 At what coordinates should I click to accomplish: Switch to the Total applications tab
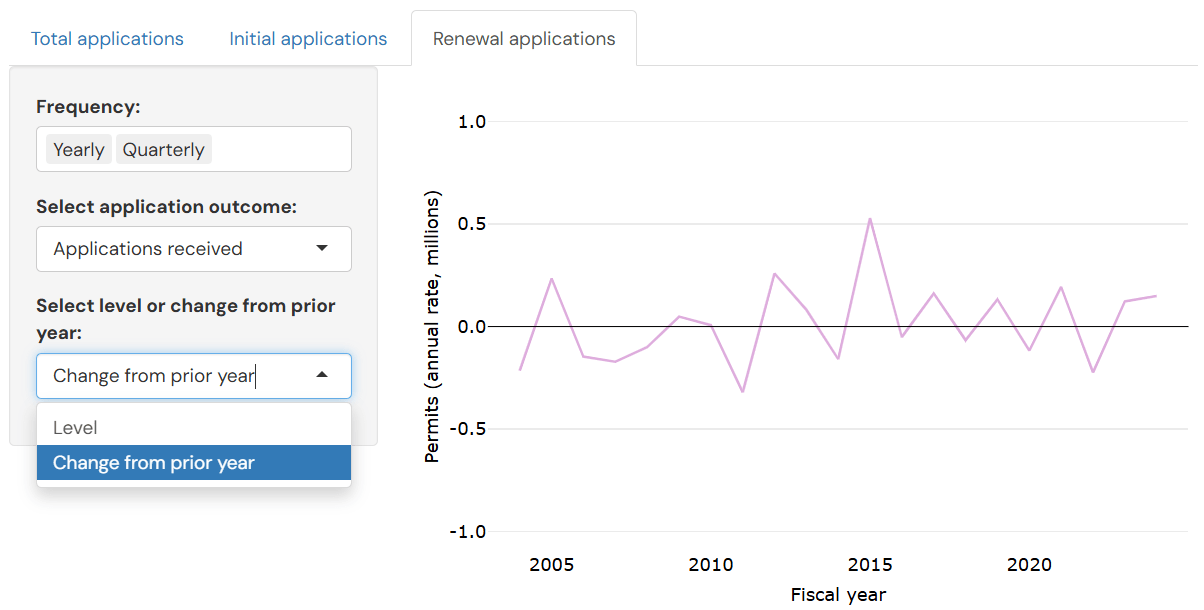click(x=107, y=39)
